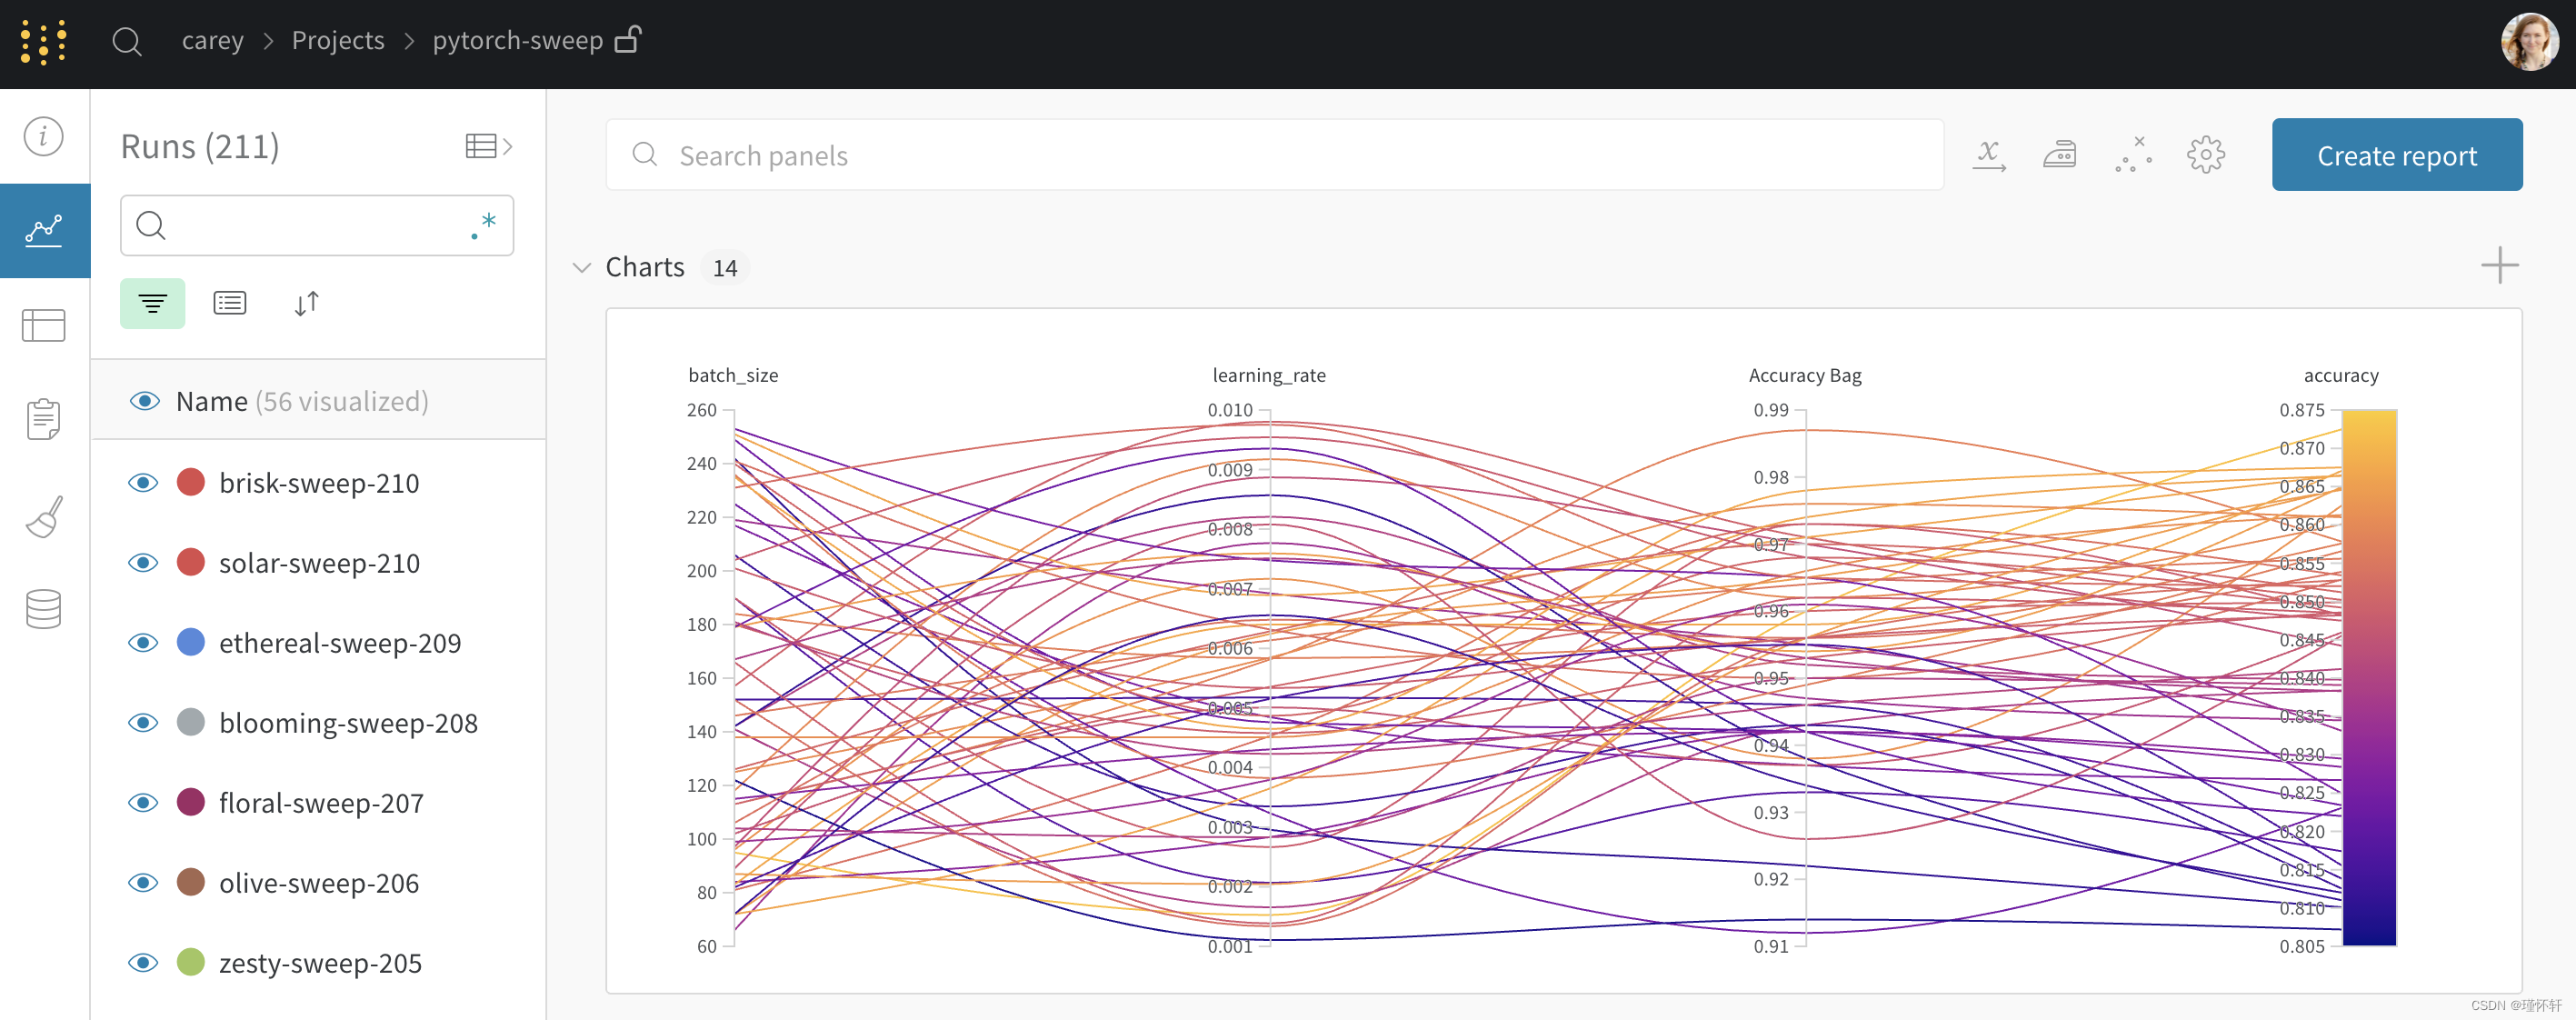Toggle visibility of all runs via Name eye

(x=145, y=401)
